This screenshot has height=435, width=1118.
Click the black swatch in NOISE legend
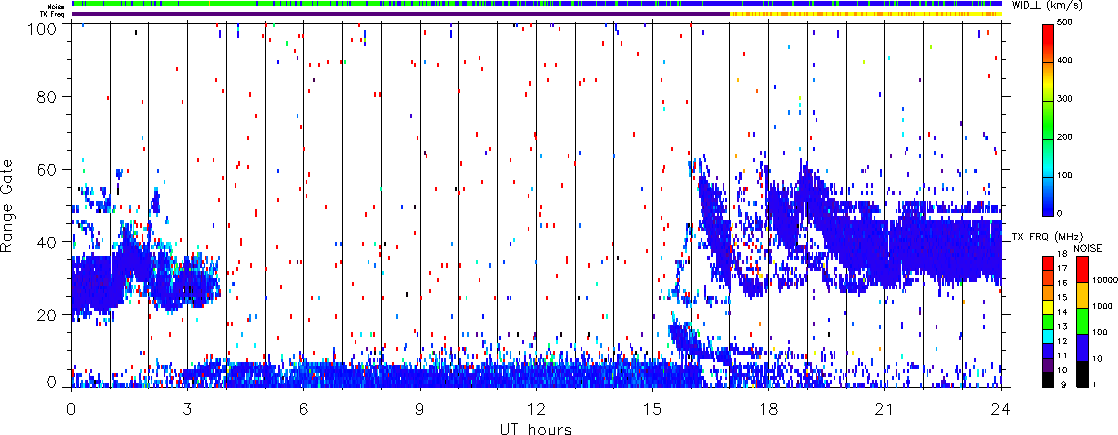pos(1082,374)
